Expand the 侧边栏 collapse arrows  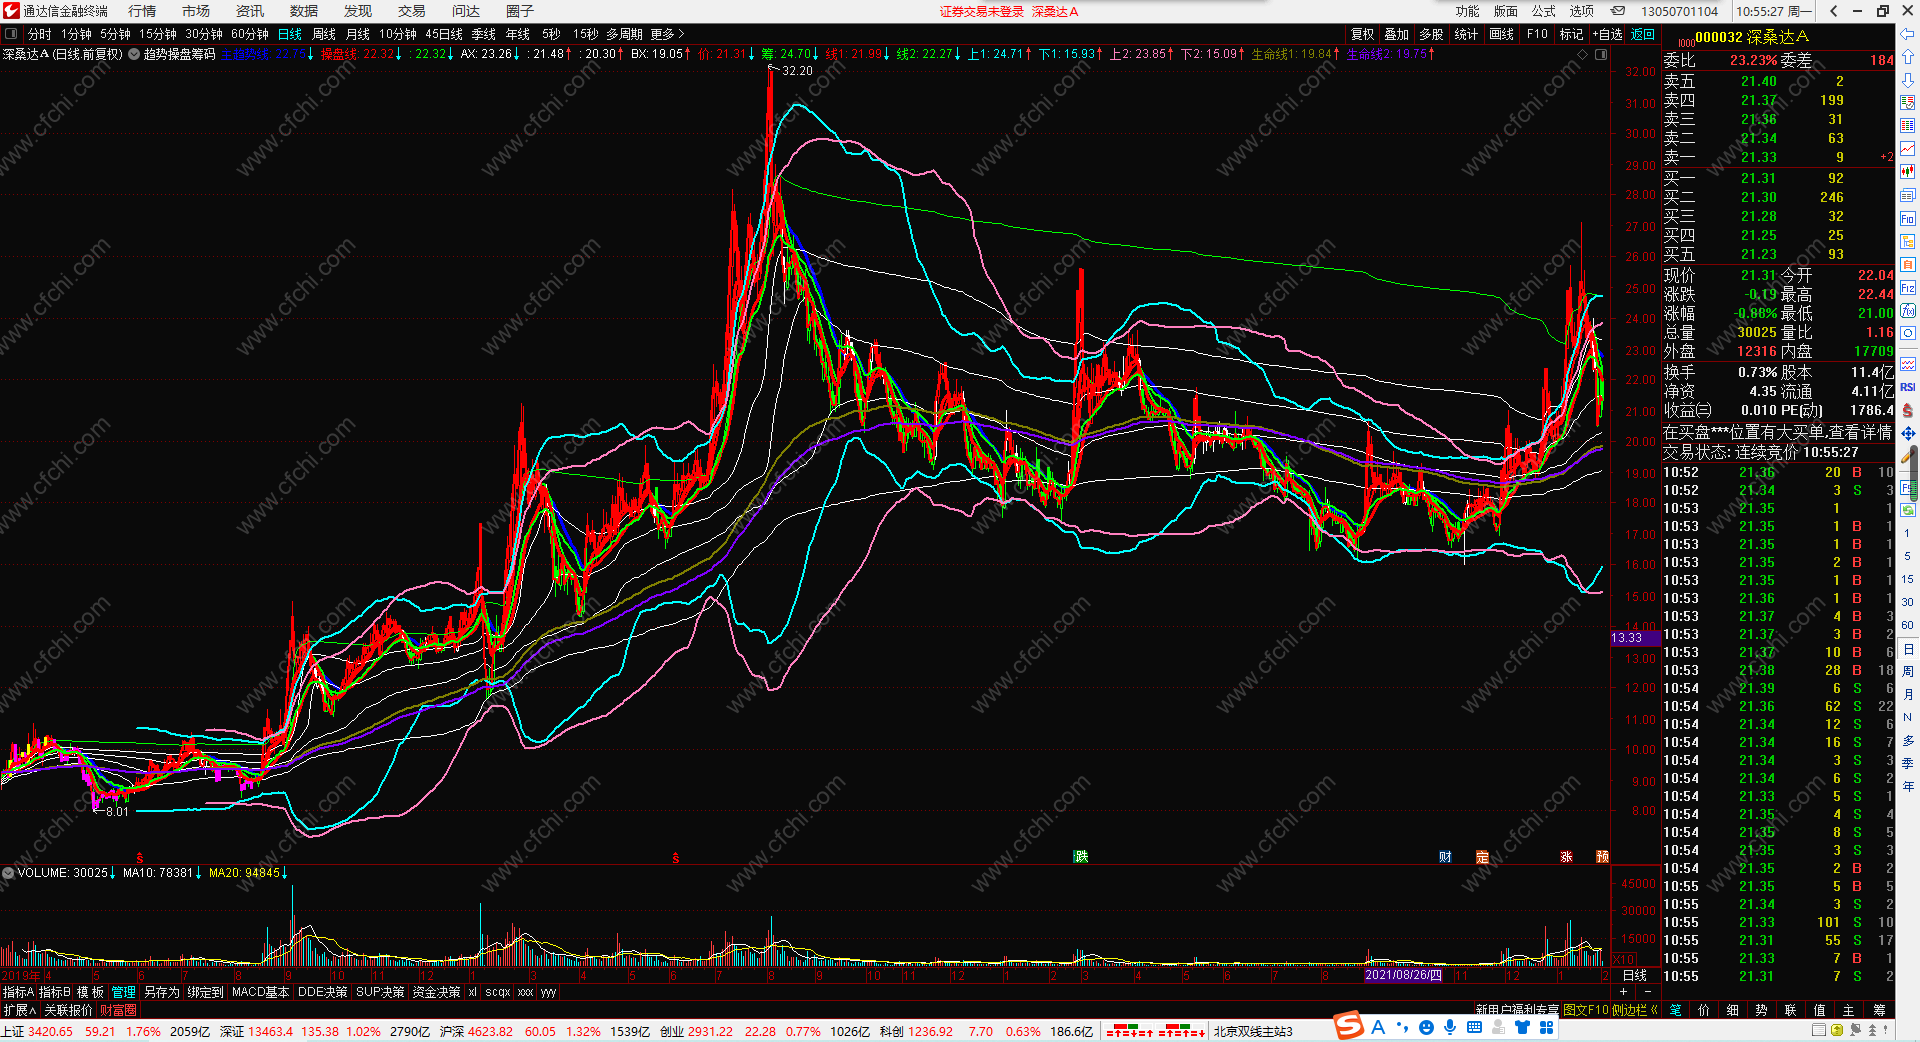pyautogui.click(x=1635, y=1010)
